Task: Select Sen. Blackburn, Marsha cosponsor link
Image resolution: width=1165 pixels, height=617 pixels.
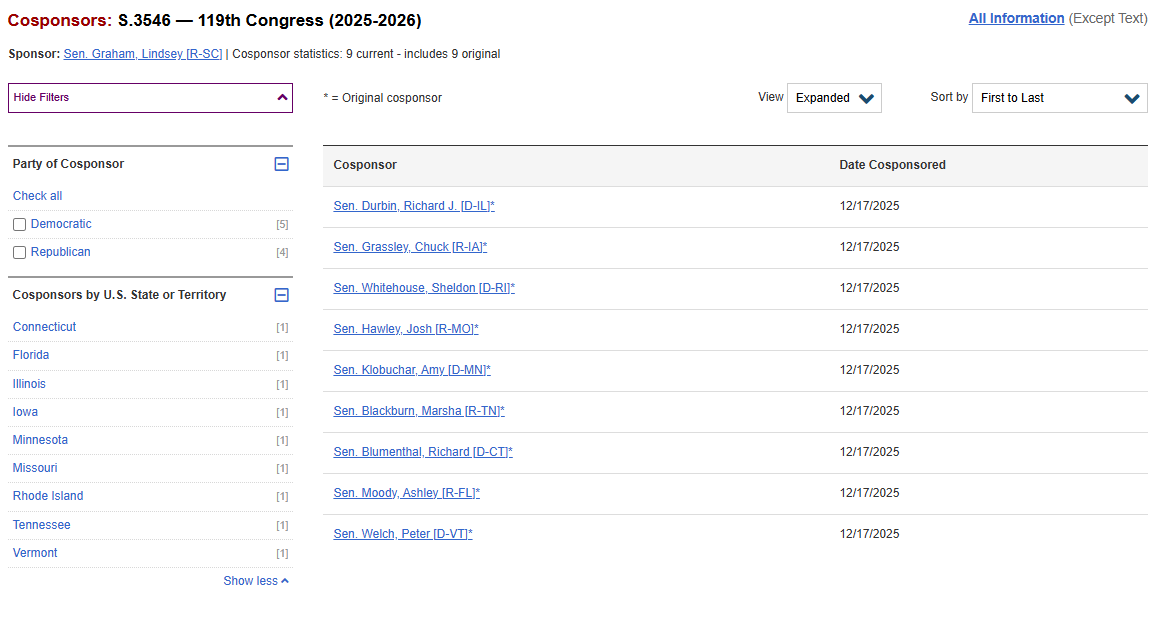Action: coord(418,411)
